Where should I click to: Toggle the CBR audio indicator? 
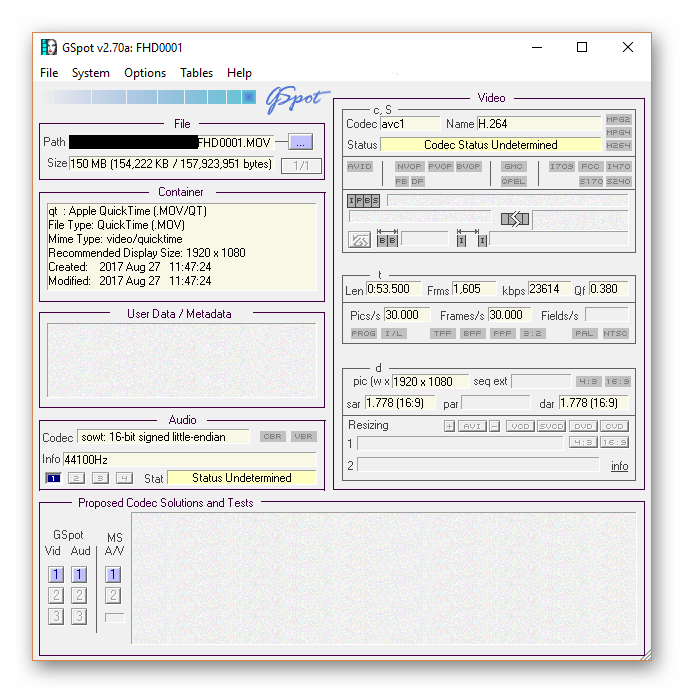coord(272,437)
